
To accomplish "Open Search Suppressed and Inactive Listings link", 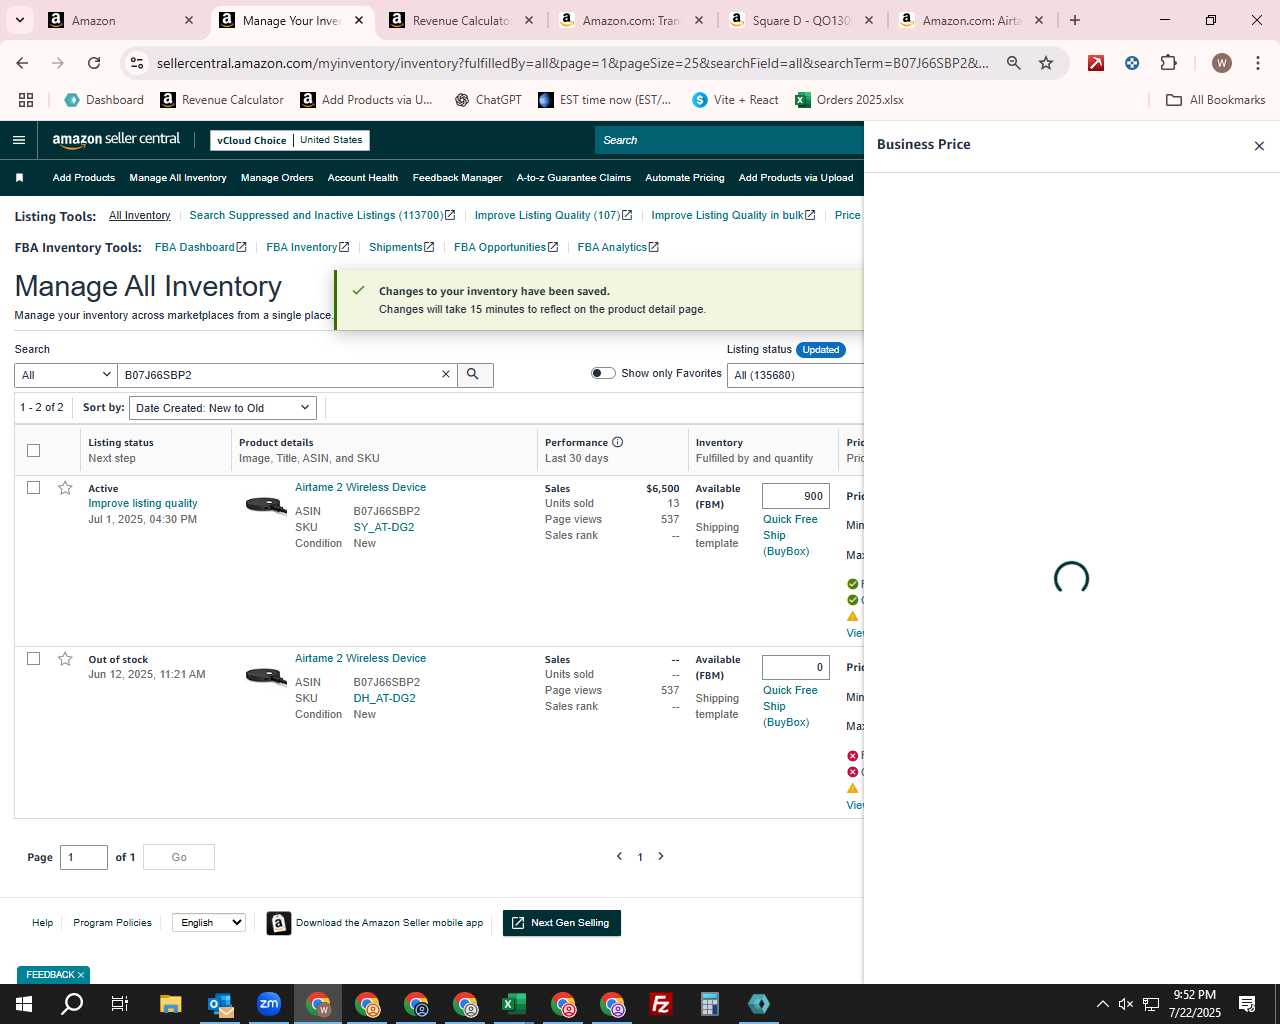I will (x=322, y=215).
